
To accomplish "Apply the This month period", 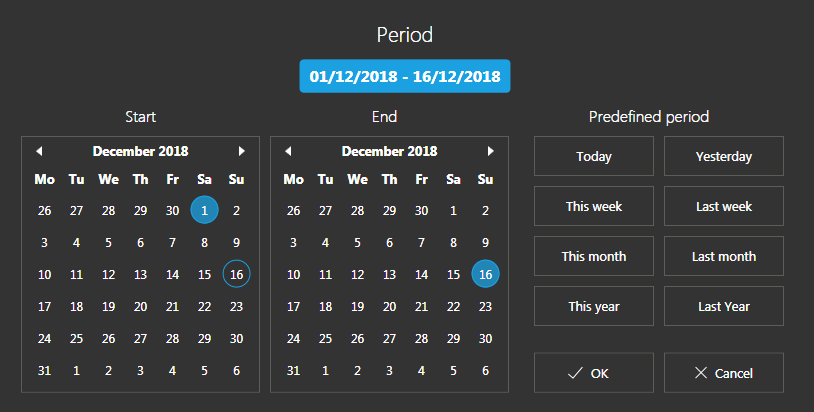I will 593,256.
